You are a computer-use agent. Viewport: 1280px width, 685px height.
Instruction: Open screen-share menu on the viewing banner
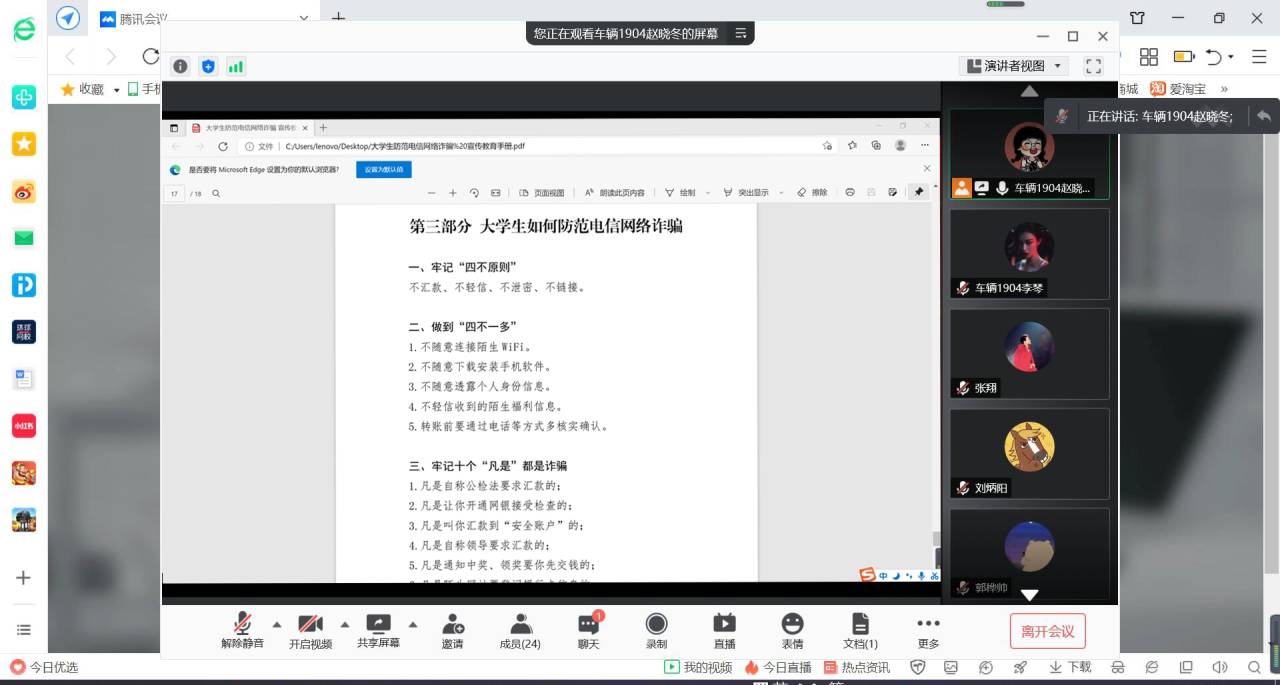tap(741, 33)
